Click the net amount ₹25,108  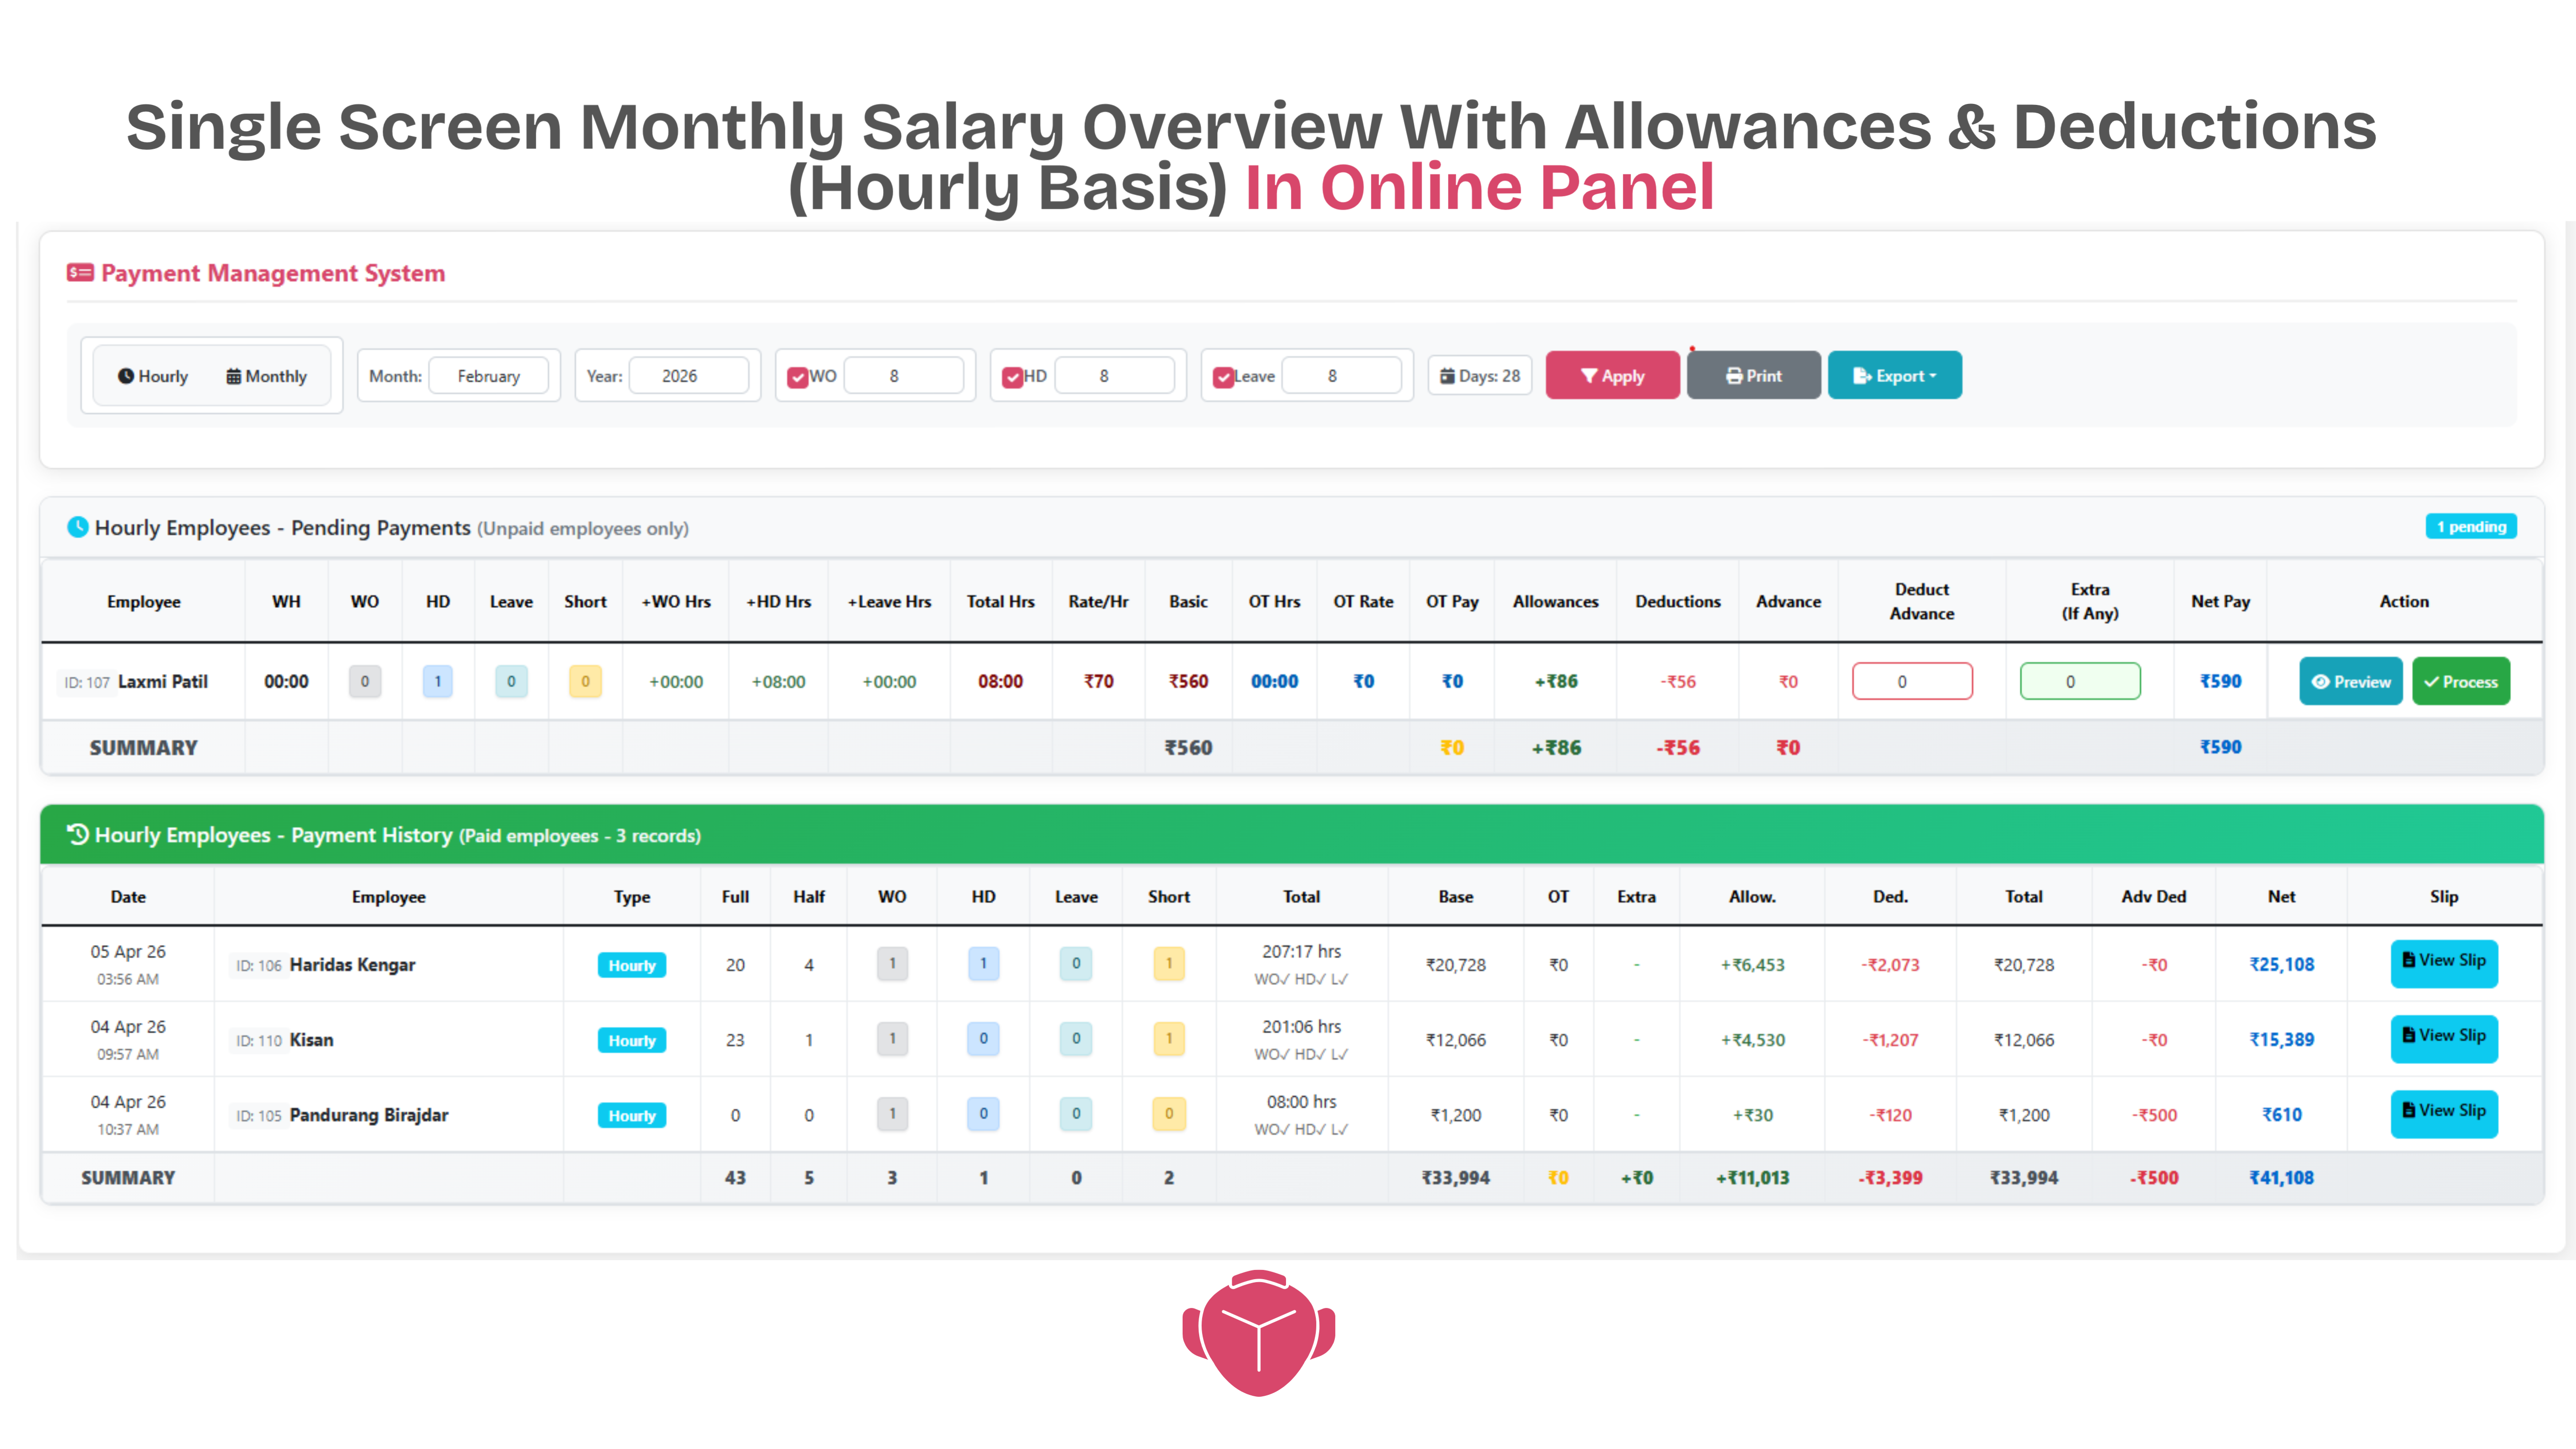(x=2282, y=964)
